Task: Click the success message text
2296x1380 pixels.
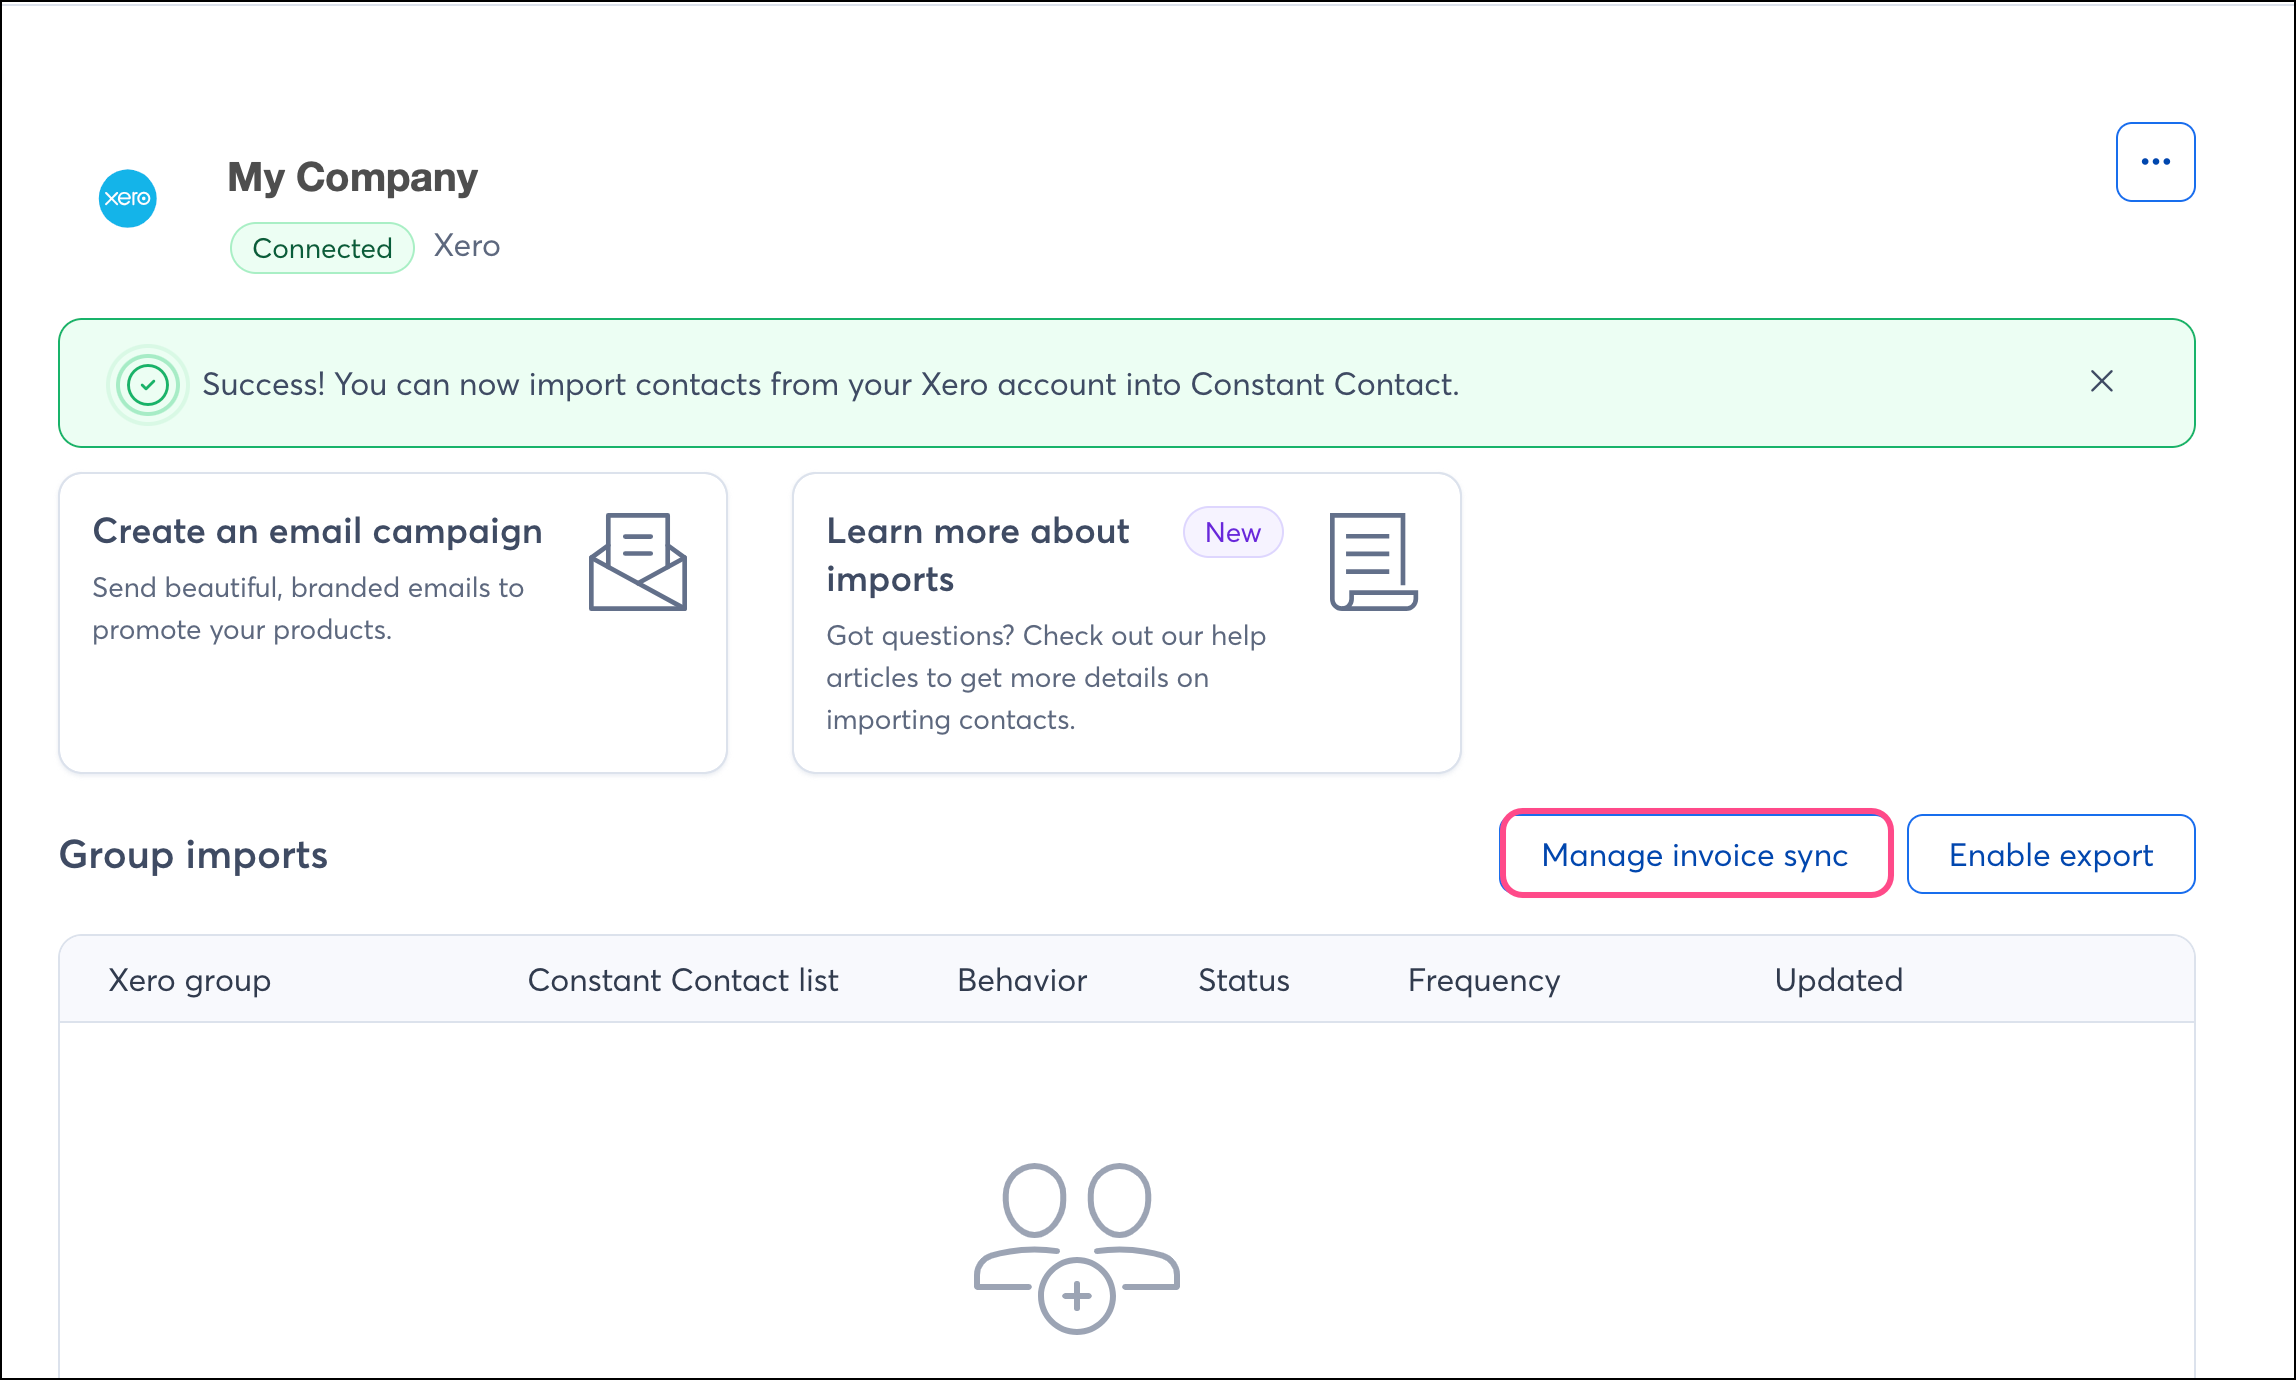Action: (831, 384)
